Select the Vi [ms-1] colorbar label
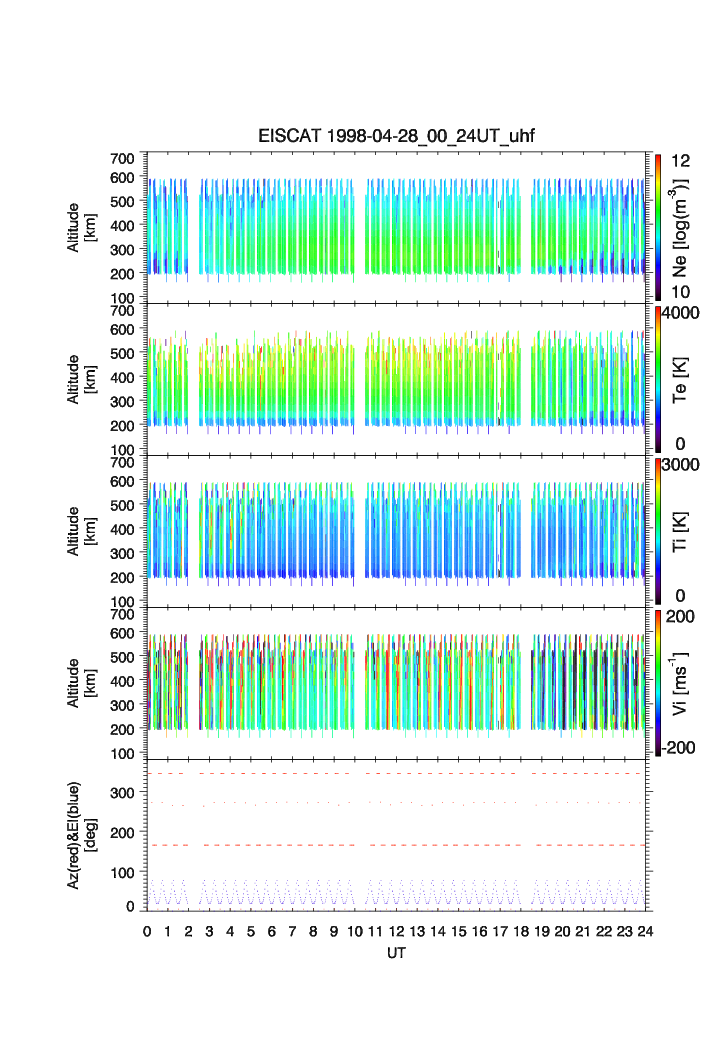Image resolution: width=708 pixels, height=1063 pixels. 682,682
